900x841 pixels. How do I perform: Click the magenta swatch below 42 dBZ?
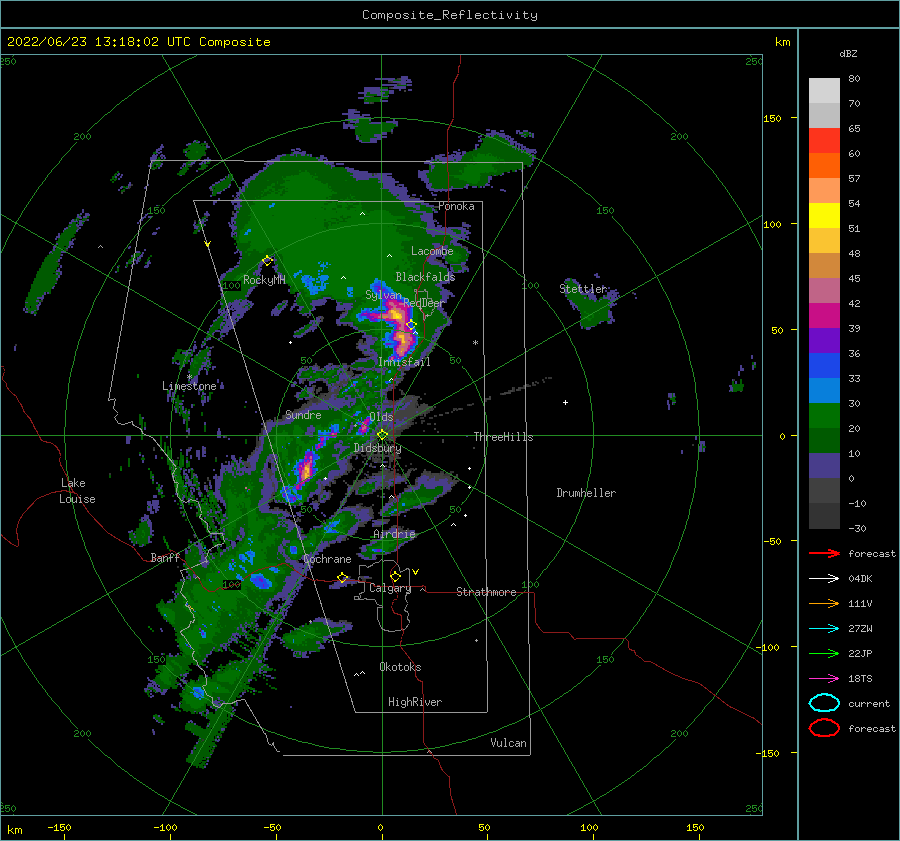824,315
